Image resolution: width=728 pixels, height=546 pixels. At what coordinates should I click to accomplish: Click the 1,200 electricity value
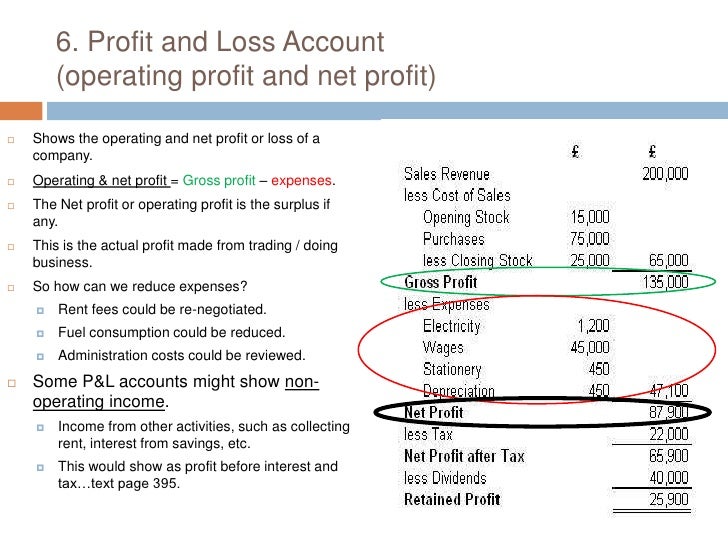click(x=593, y=325)
